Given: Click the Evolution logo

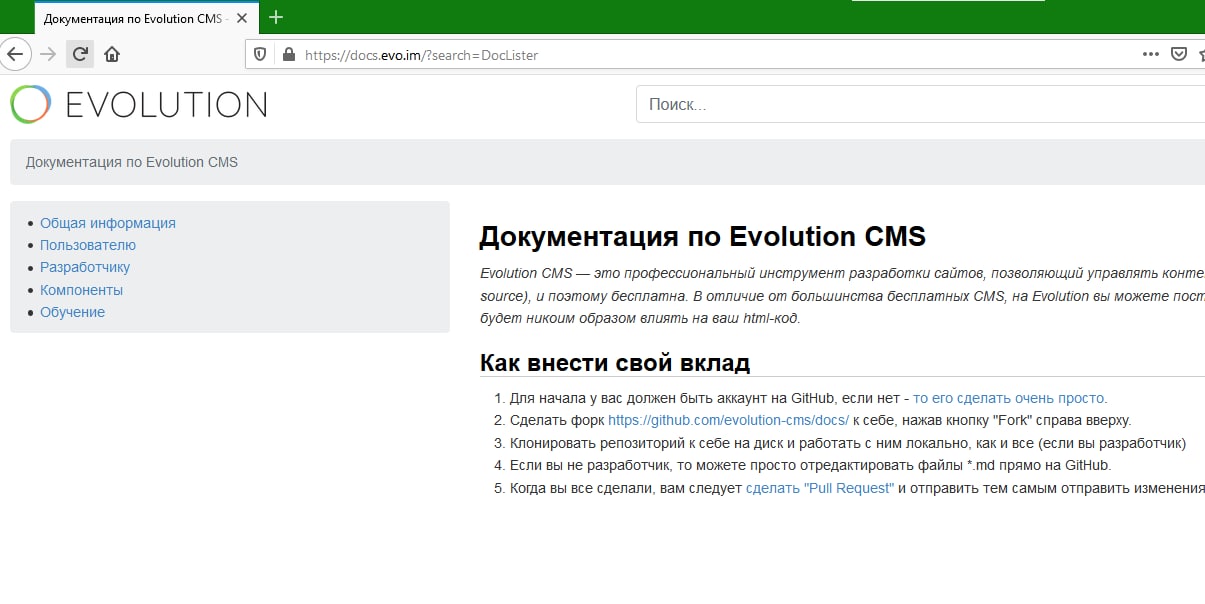Looking at the screenshot, I should pyautogui.click(x=139, y=104).
